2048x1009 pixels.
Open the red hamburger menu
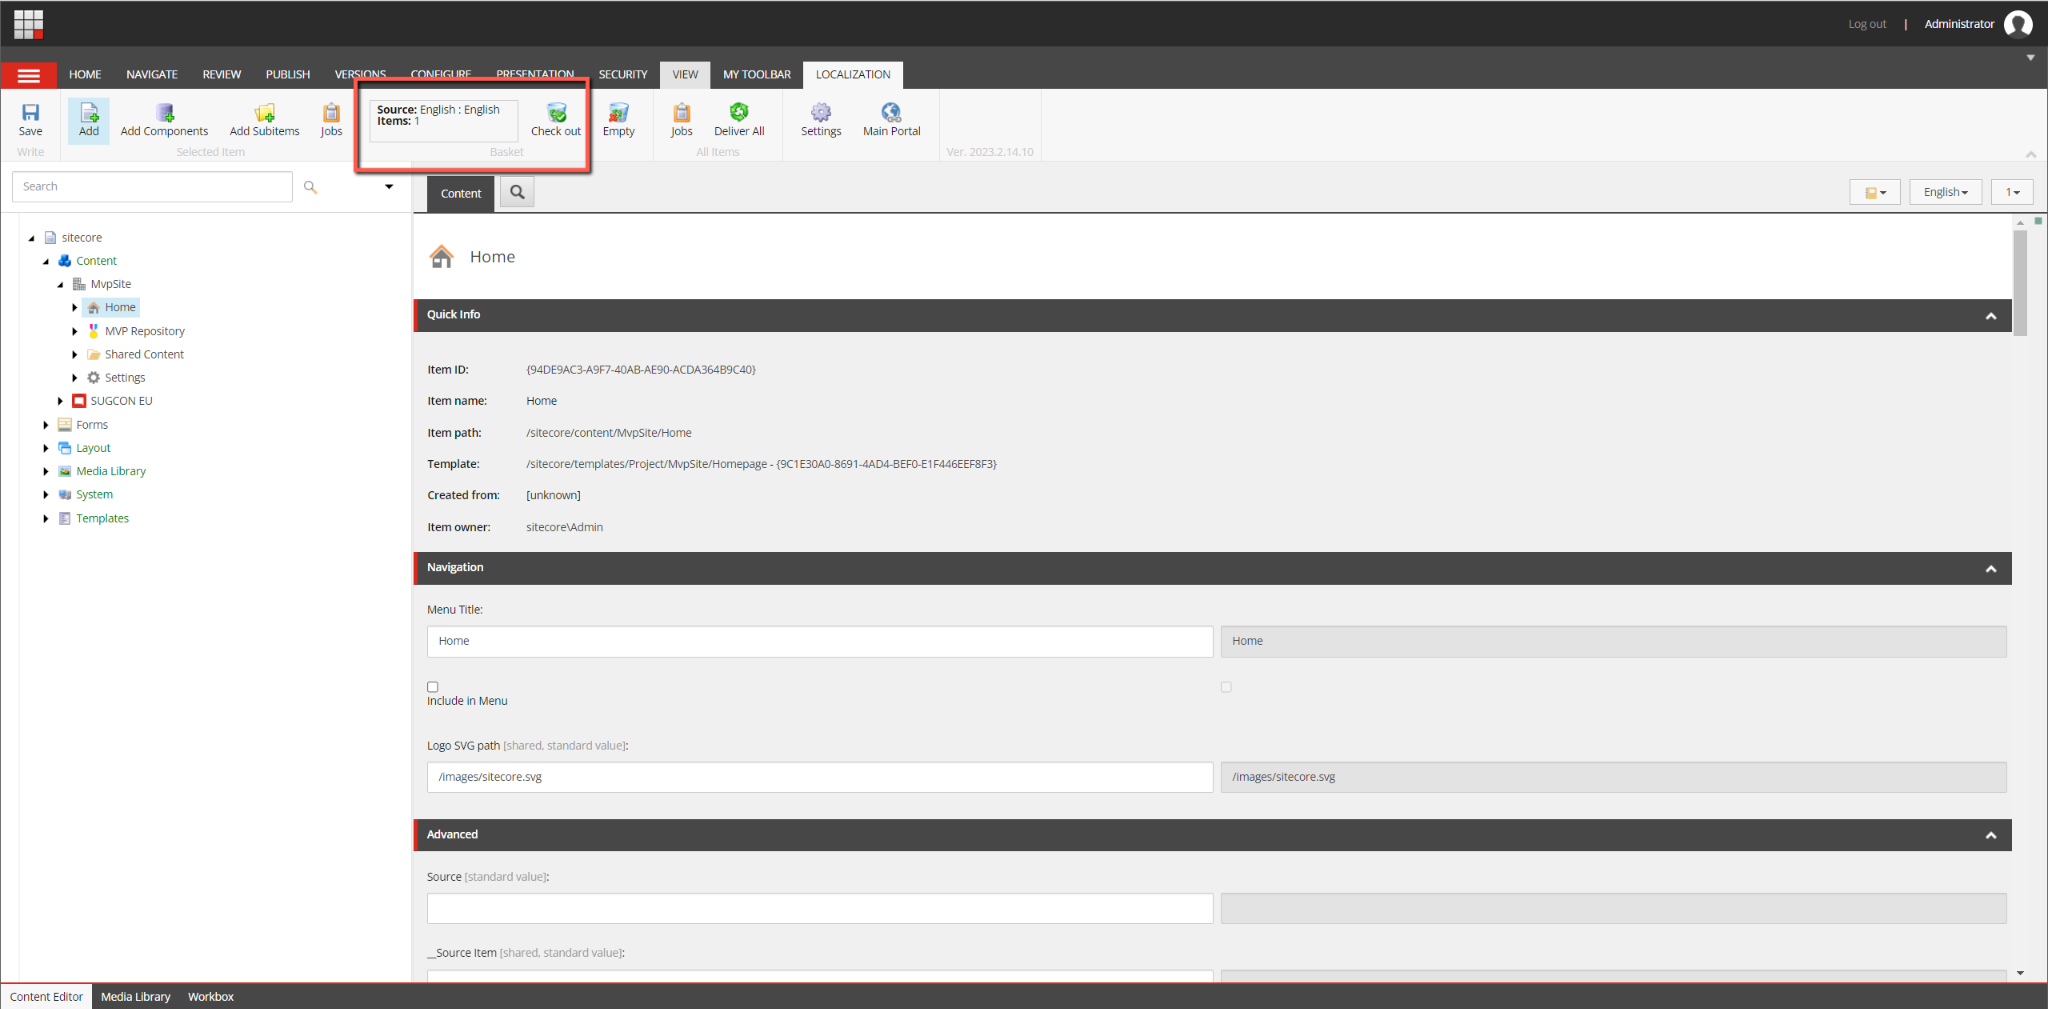coord(29,75)
